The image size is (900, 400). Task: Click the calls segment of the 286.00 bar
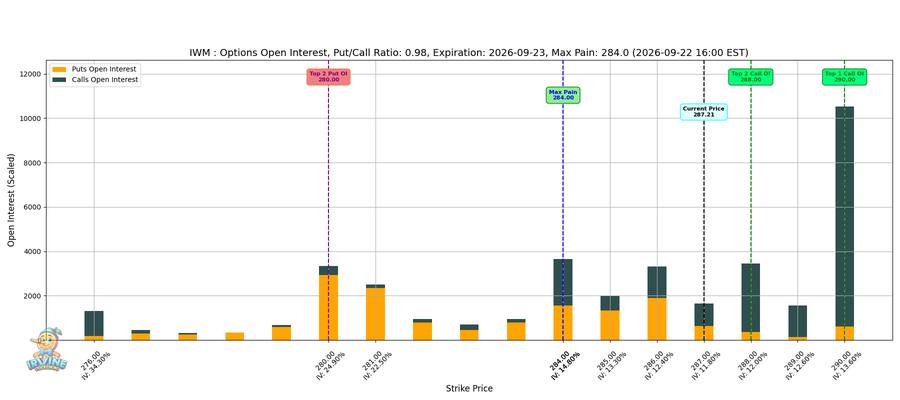pyautogui.click(x=657, y=282)
